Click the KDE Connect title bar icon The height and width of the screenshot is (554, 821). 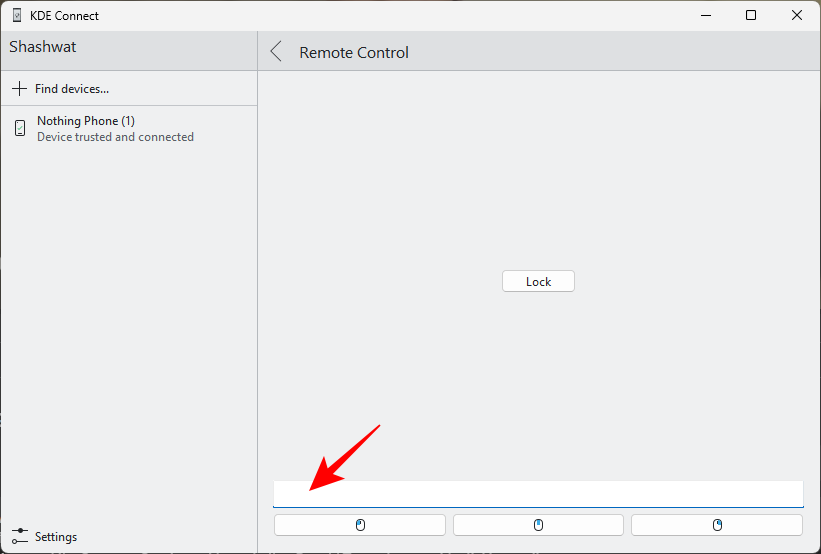[17, 15]
